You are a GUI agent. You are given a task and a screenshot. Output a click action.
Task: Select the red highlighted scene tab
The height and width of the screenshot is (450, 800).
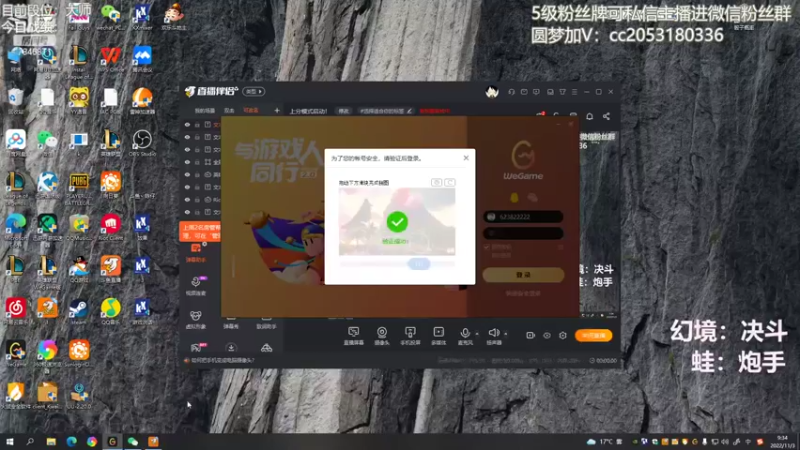pos(251,111)
